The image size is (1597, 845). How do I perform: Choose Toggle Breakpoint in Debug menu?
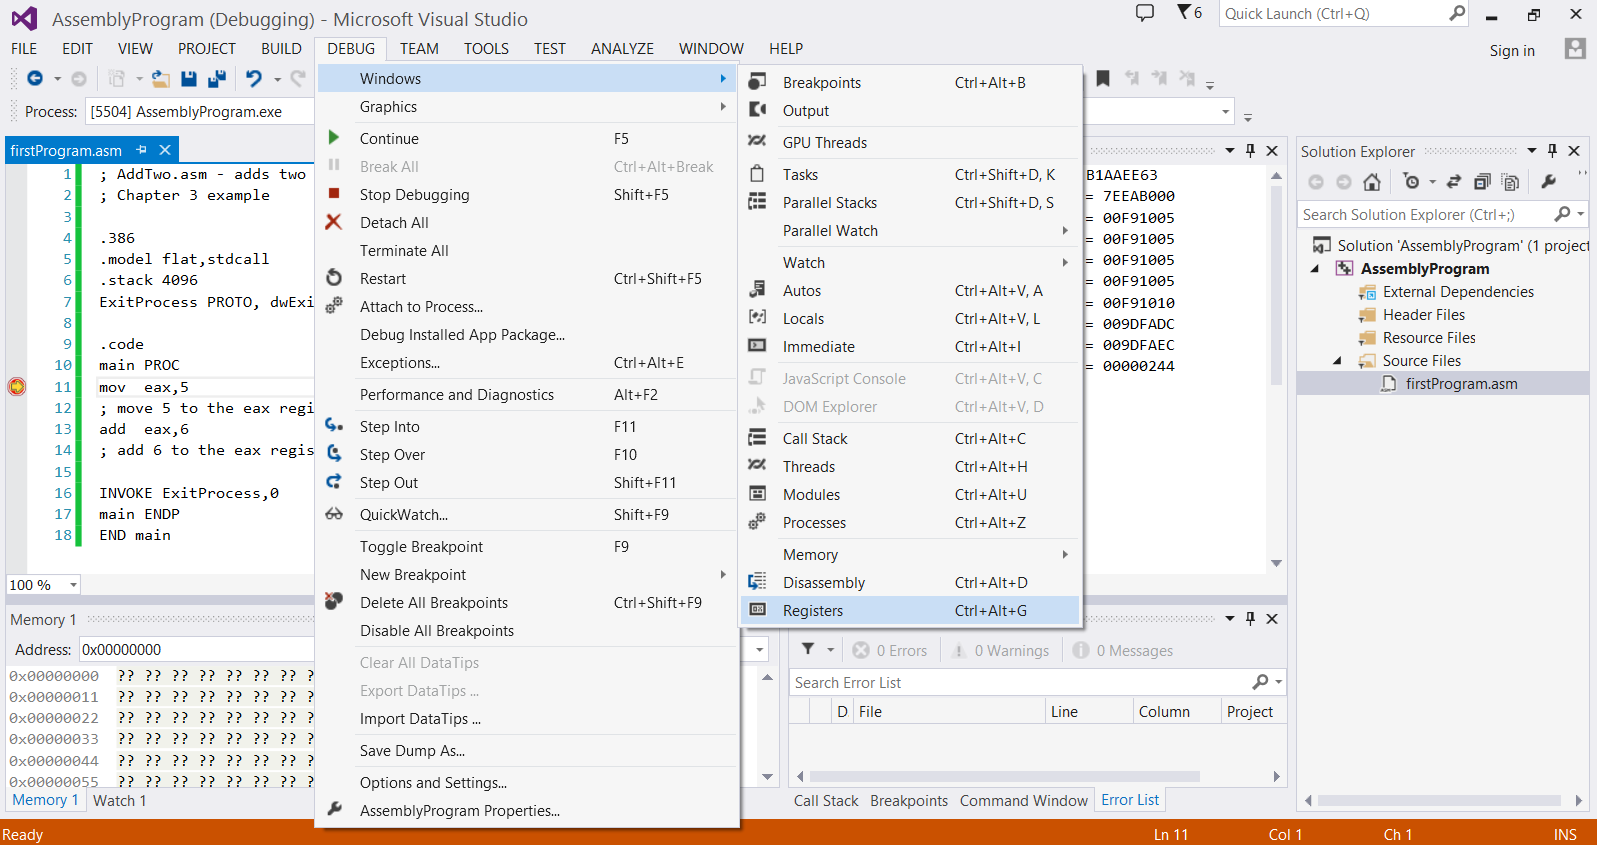pyautogui.click(x=528, y=547)
